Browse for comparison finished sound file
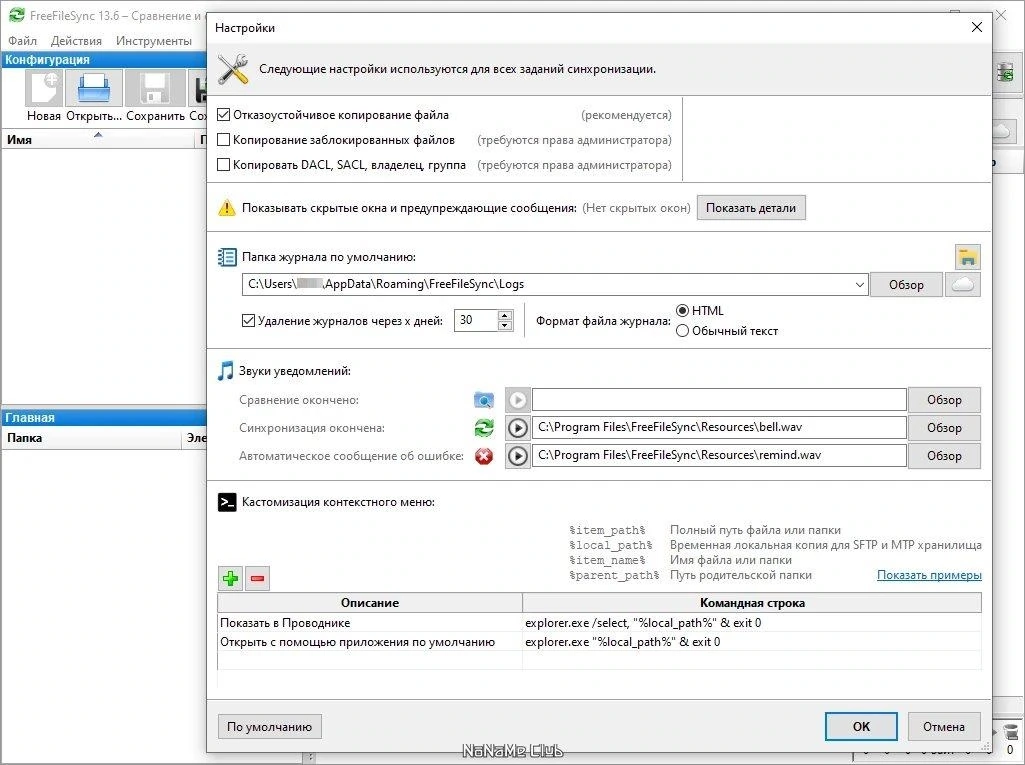 (944, 400)
